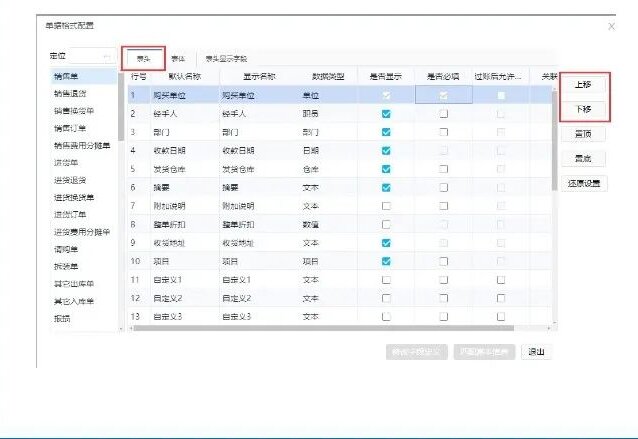The height and width of the screenshot is (439, 638).
Task: Check 是否显示 for 附加说明 row
Action: pos(386,205)
